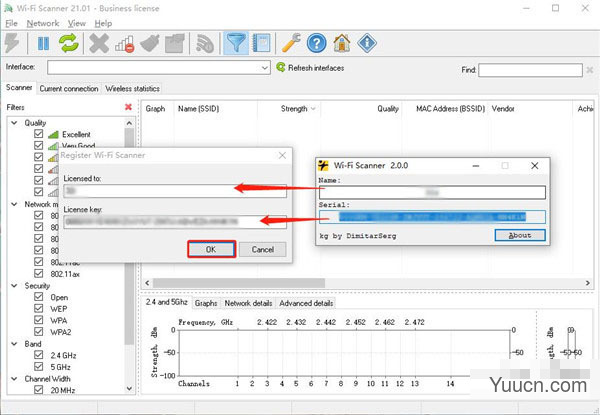Click the Find search box

coord(530,70)
